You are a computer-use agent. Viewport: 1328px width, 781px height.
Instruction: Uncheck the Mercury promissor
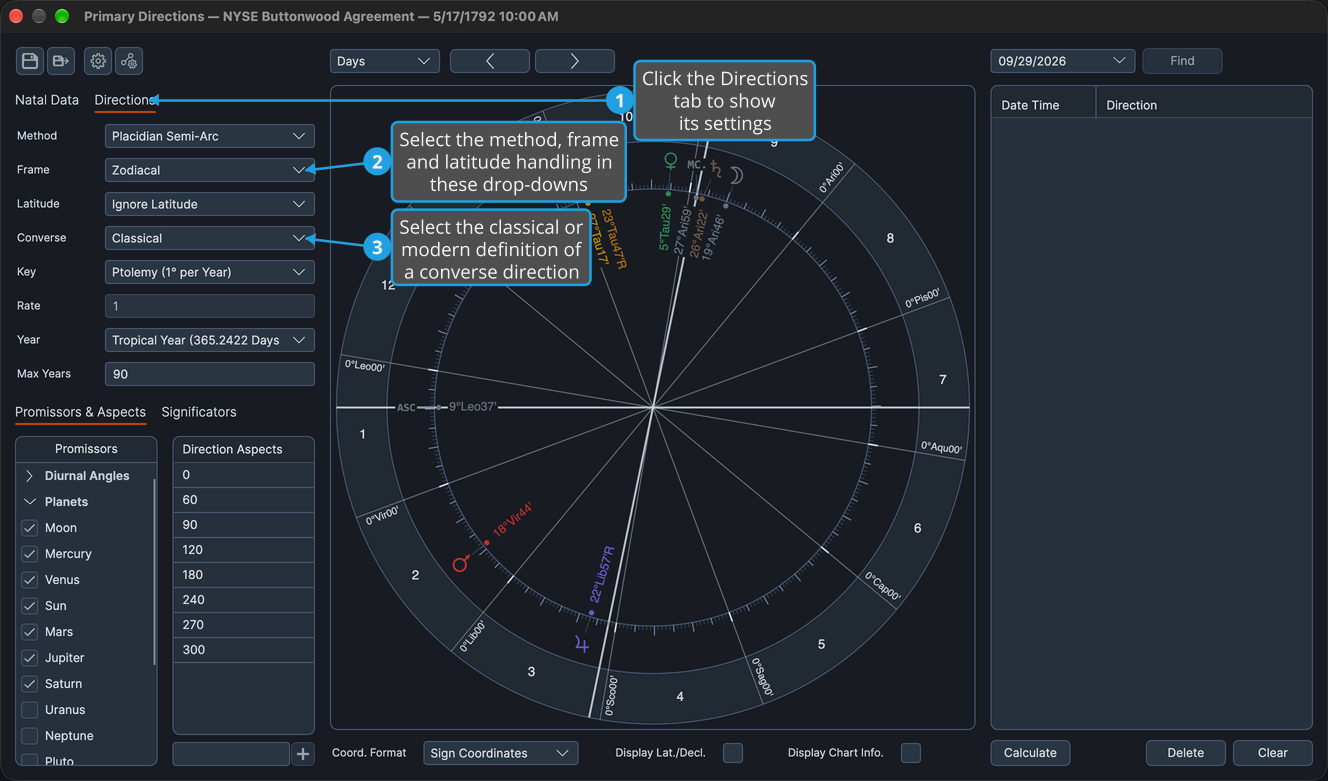(x=30, y=554)
